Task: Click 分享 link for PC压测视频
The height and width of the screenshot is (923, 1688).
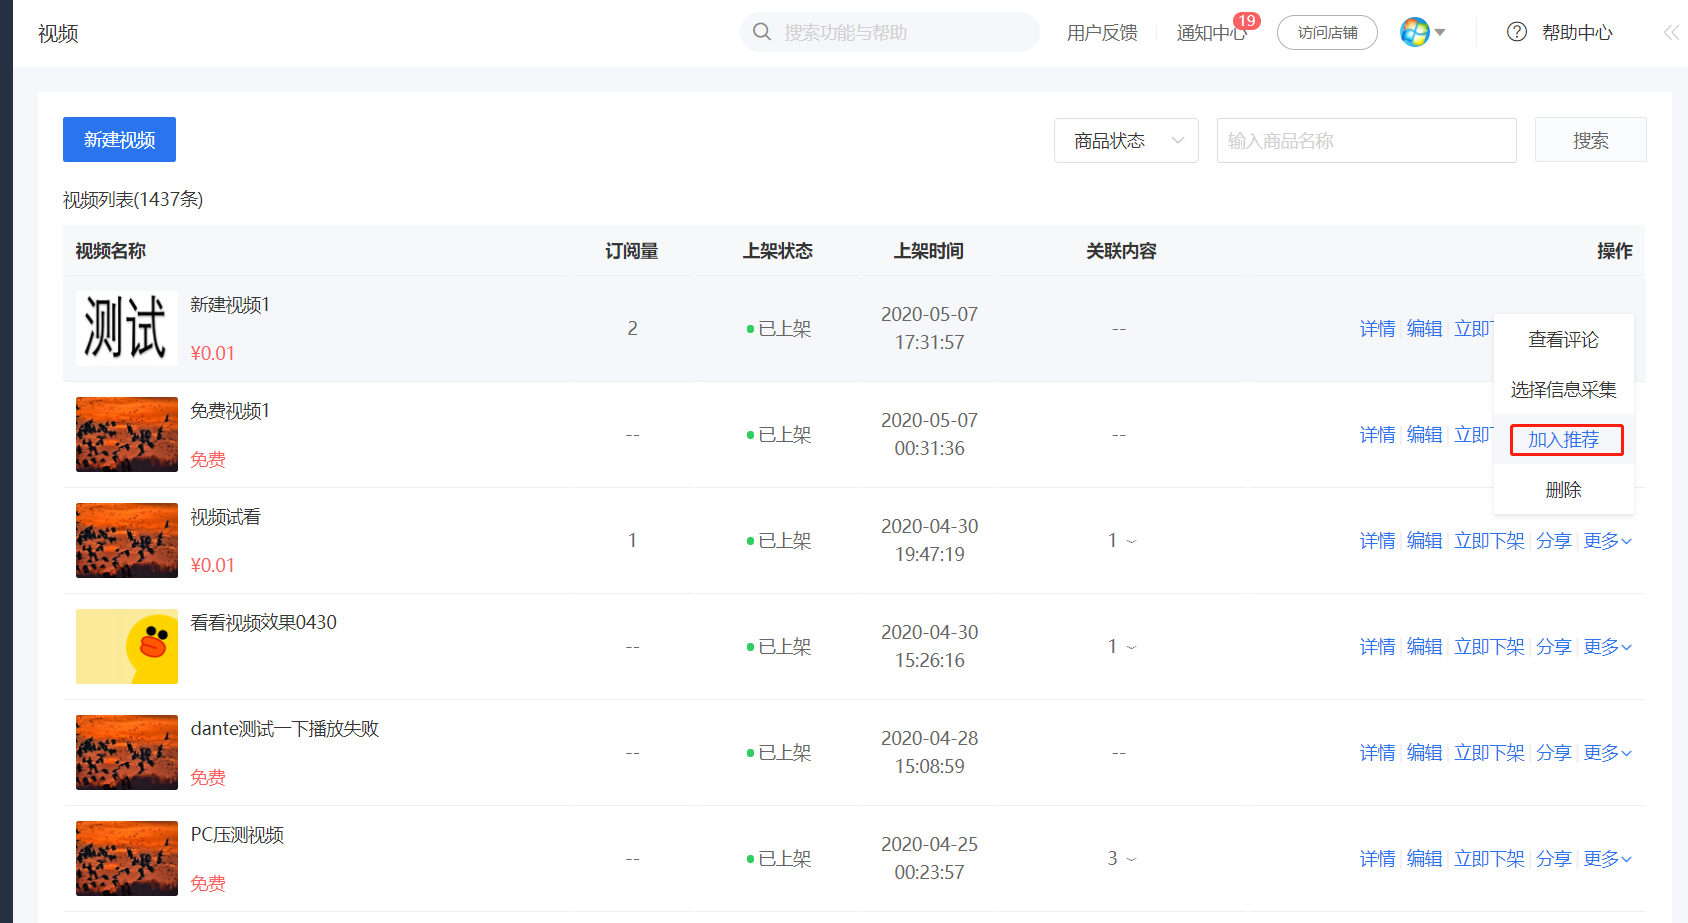Action: coord(1554,859)
